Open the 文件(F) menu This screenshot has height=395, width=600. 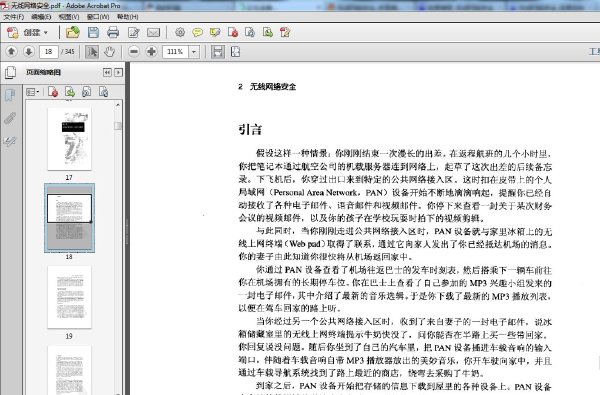[13, 17]
